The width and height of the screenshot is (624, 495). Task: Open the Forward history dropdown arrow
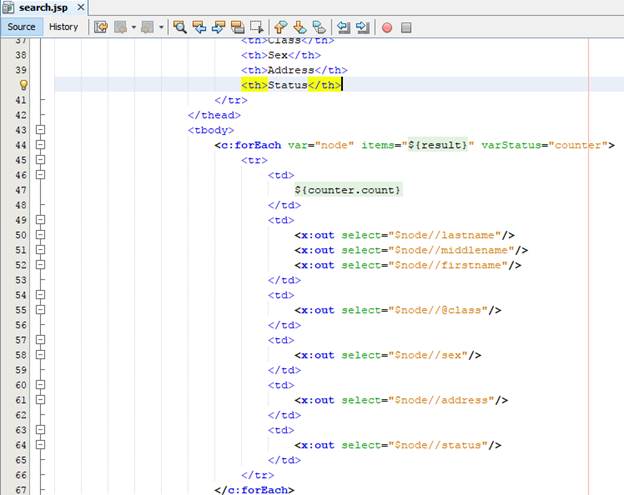point(161,27)
